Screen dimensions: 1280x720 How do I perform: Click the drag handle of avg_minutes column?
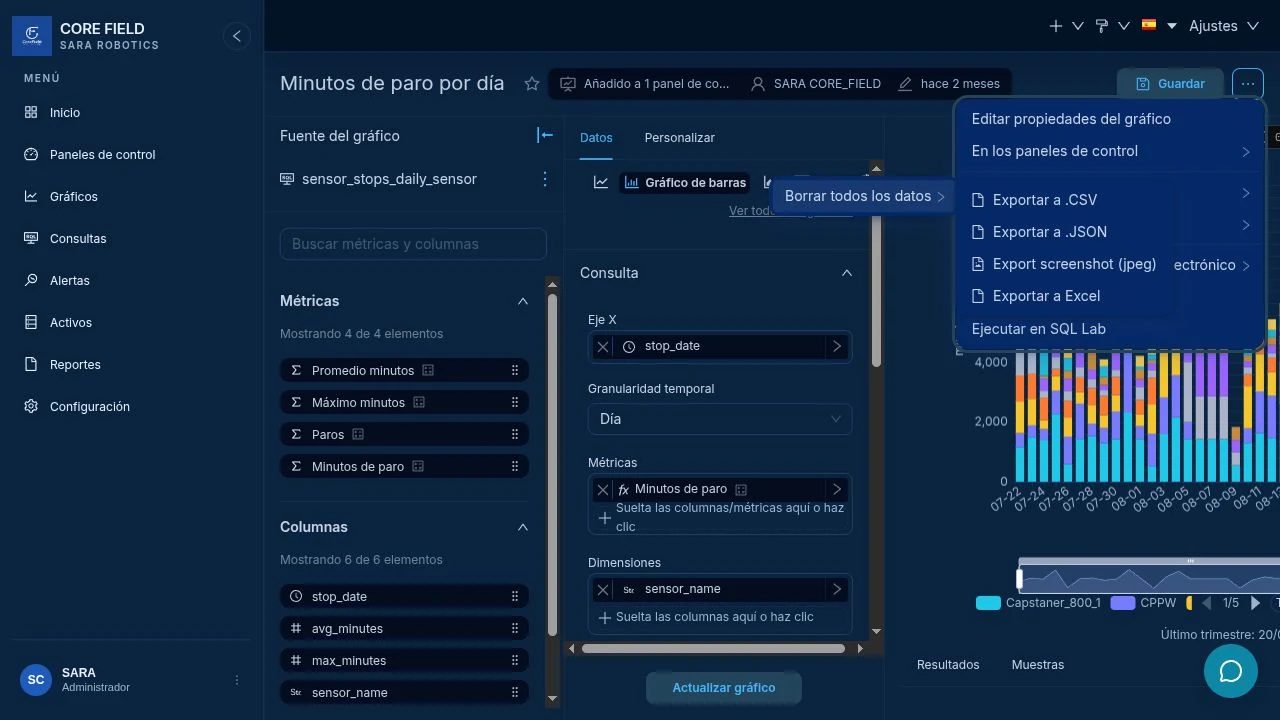point(515,629)
